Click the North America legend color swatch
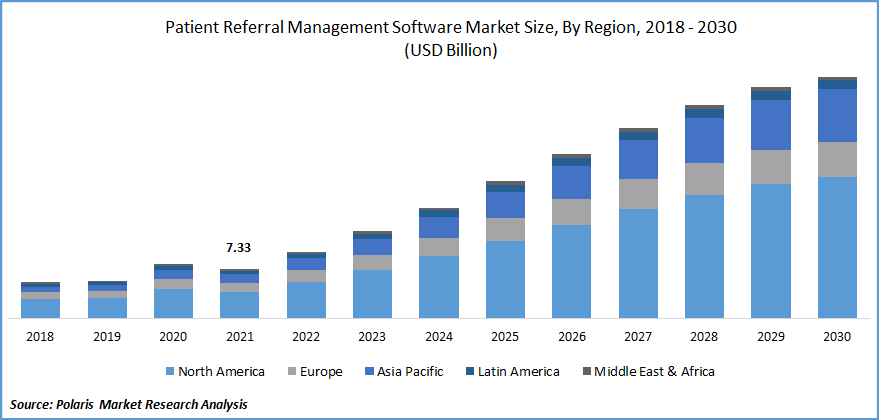The width and height of the screenshot is (879, 420). coord(168,371)
